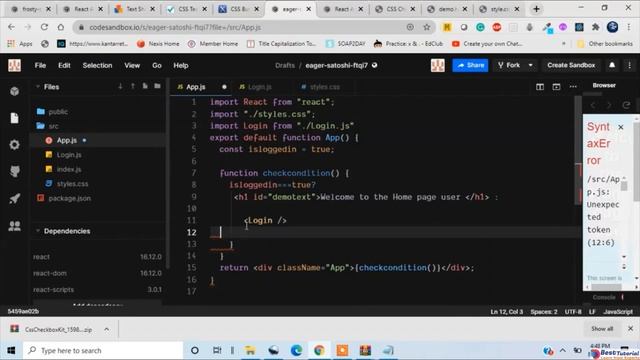Open Edge from the taskbar
This screenshot has width=640, height=360.
coord(296,350)
